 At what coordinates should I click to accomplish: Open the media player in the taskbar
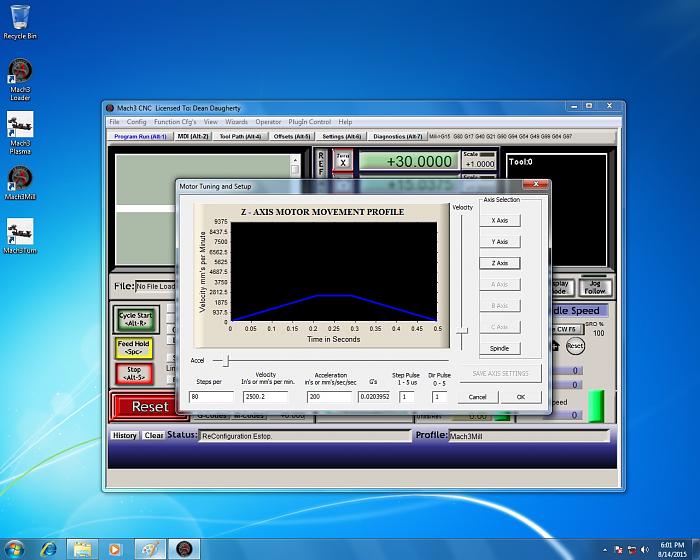coord(115,549)
